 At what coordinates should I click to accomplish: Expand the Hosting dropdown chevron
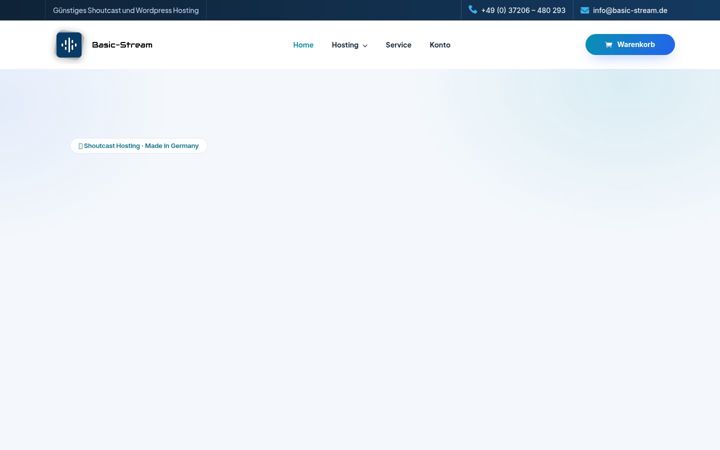[365, 45]
